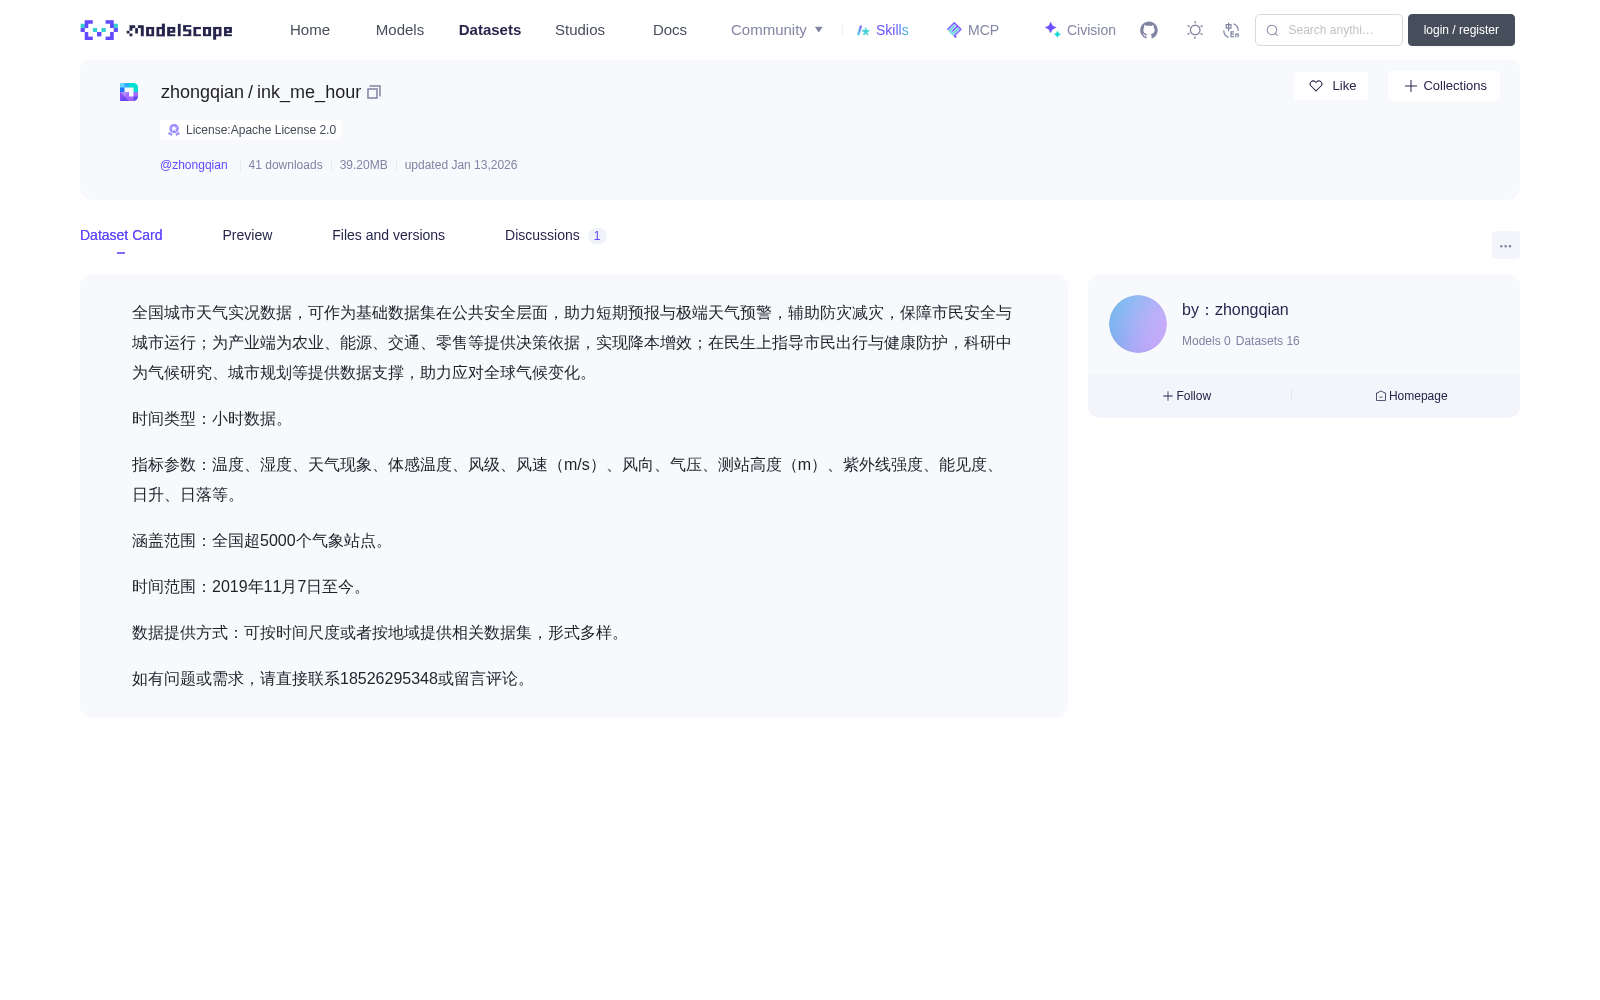
Task: Click the Homepage house icon
Action: pos(1381,396)
